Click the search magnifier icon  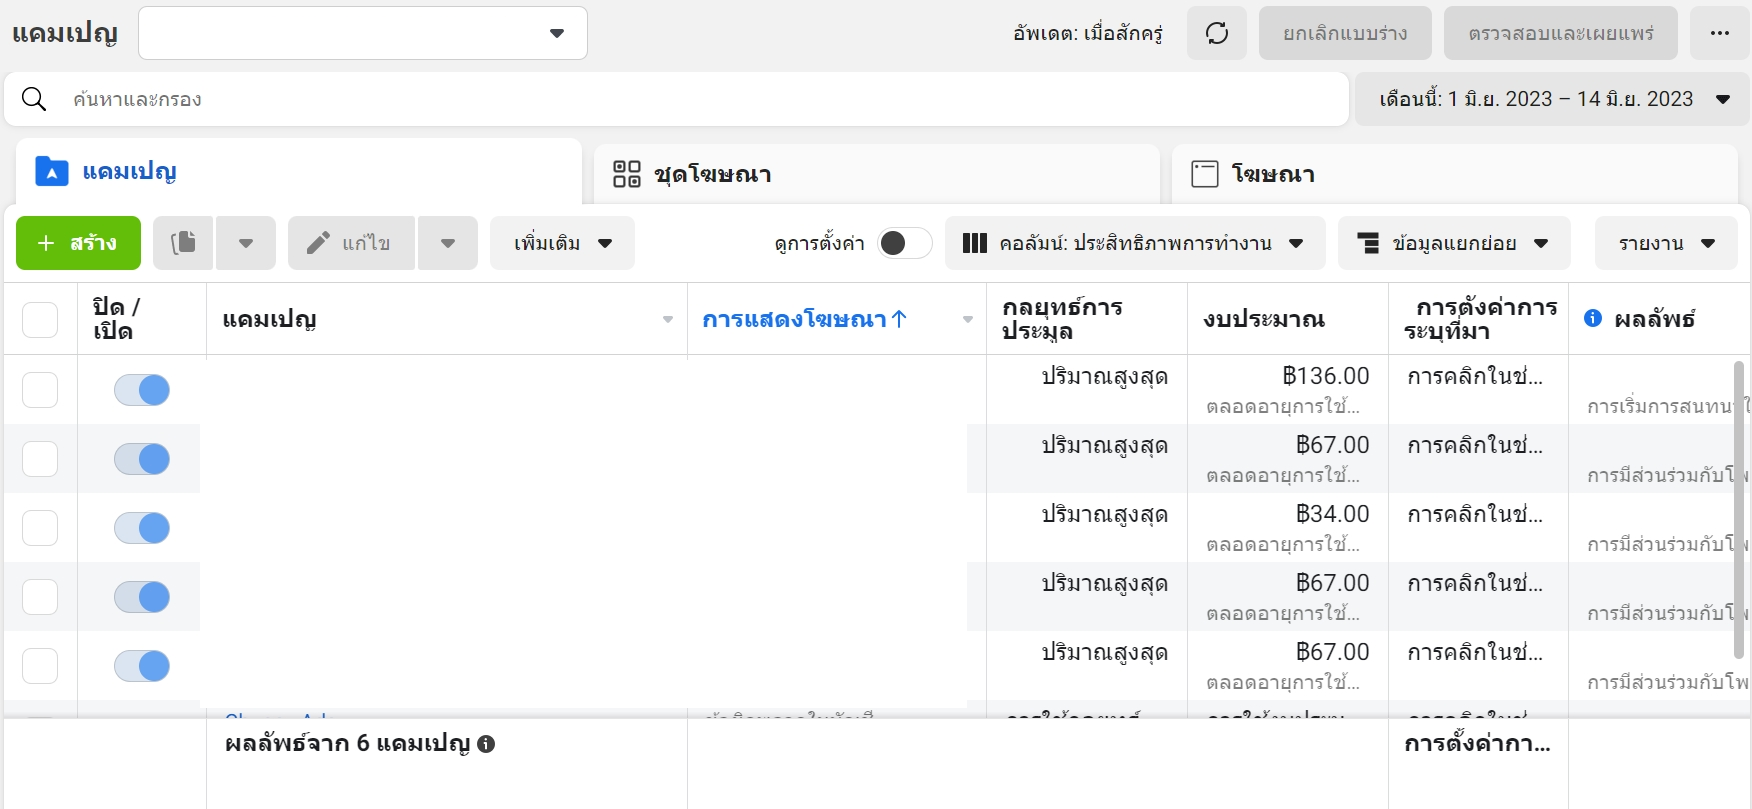tap(34, 99)
